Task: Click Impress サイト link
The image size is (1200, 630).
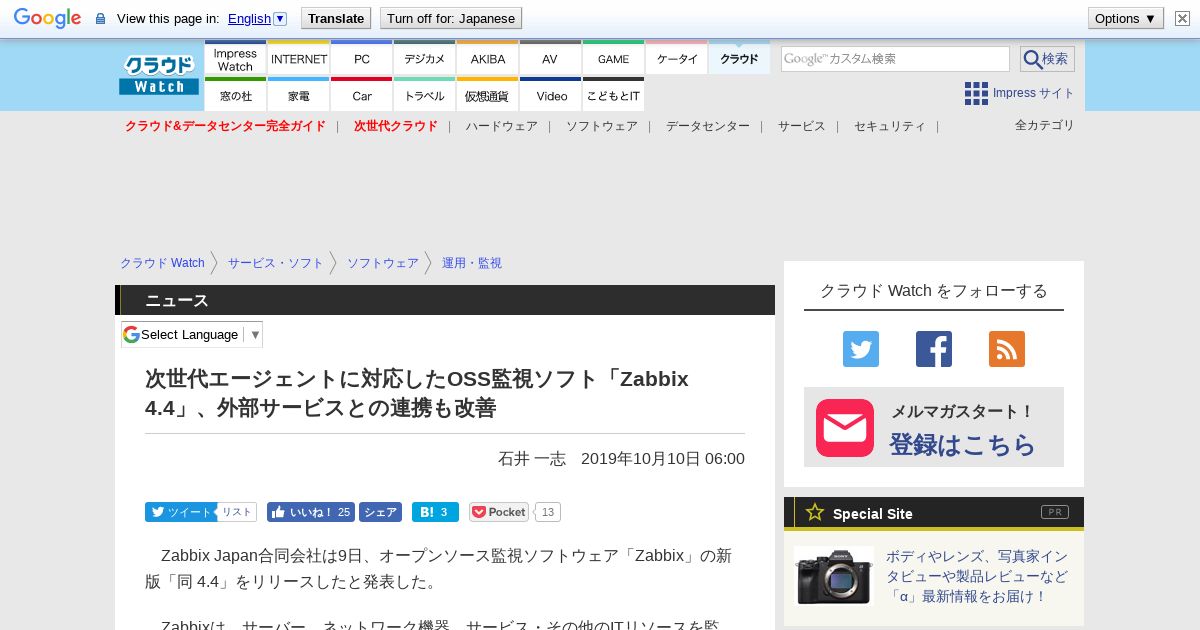Action: 1033,93
